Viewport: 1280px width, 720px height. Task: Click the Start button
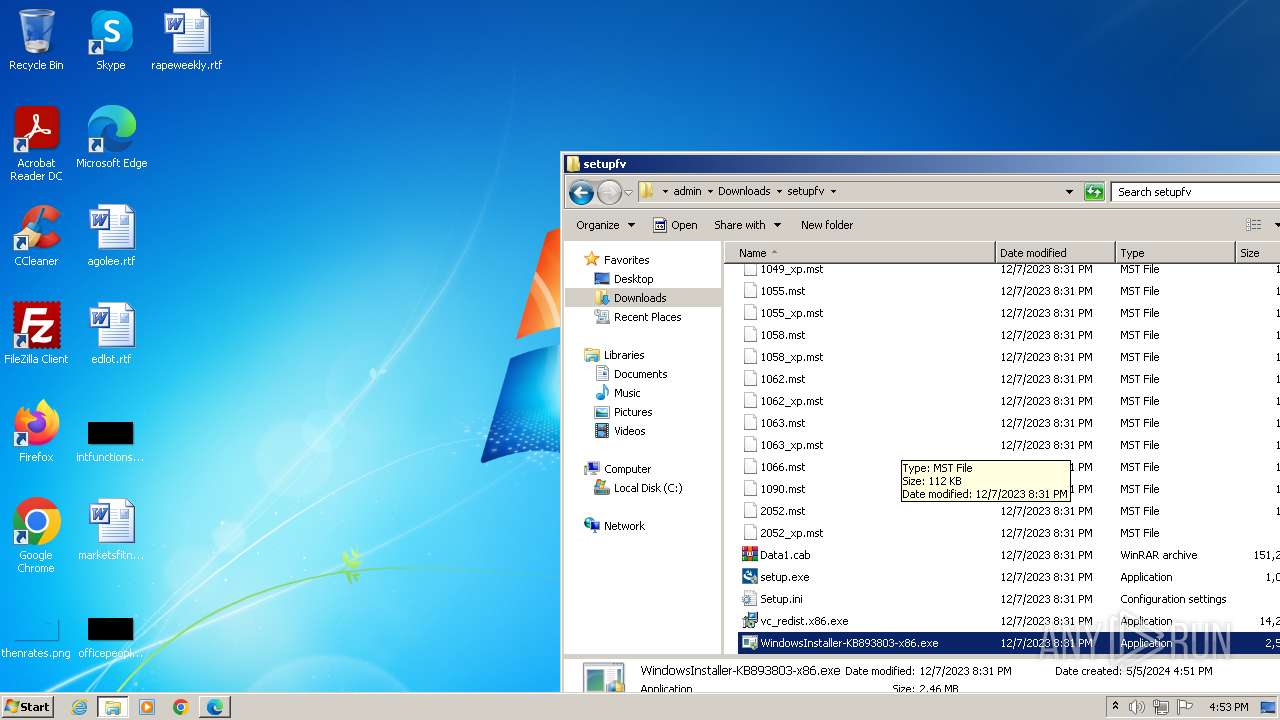click(x=27, y=707)
